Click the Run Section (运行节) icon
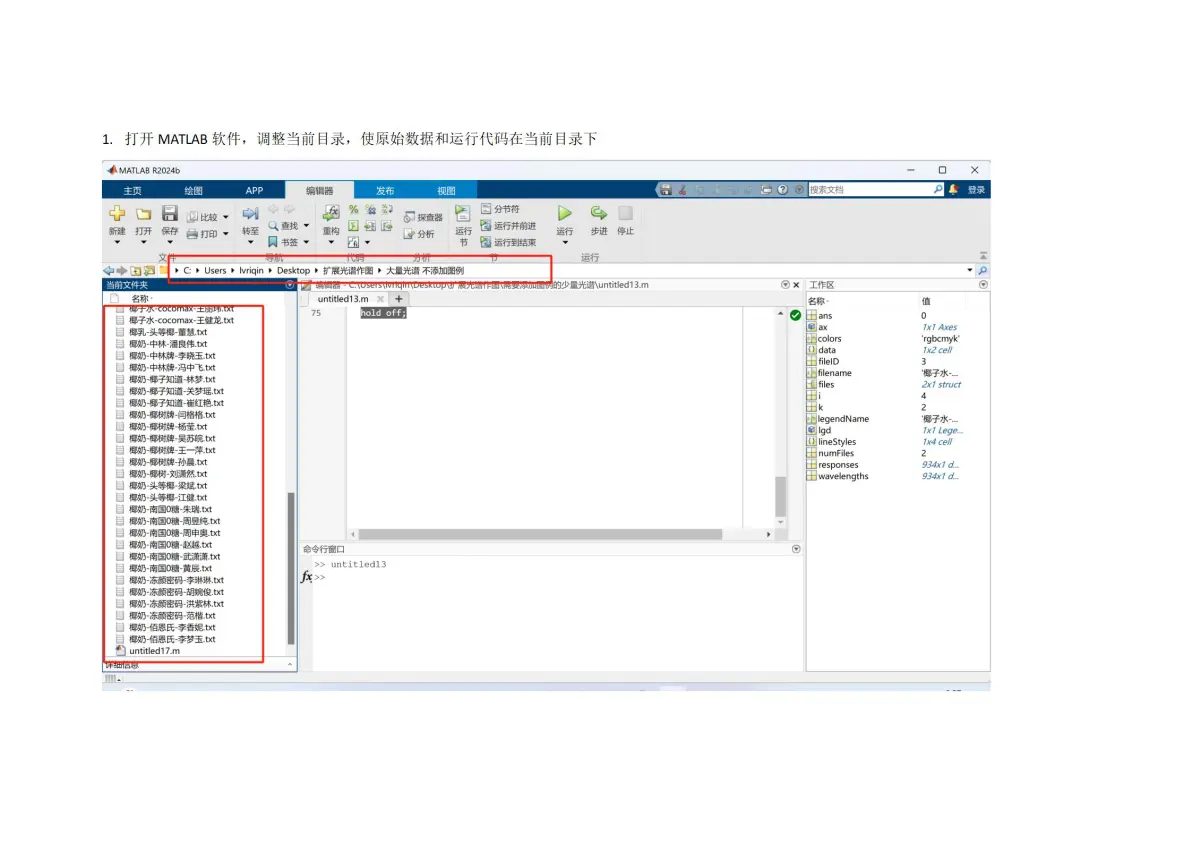The height and width of the screenshot is (843, 1192). pyautogui.click(x=463, y=213)
